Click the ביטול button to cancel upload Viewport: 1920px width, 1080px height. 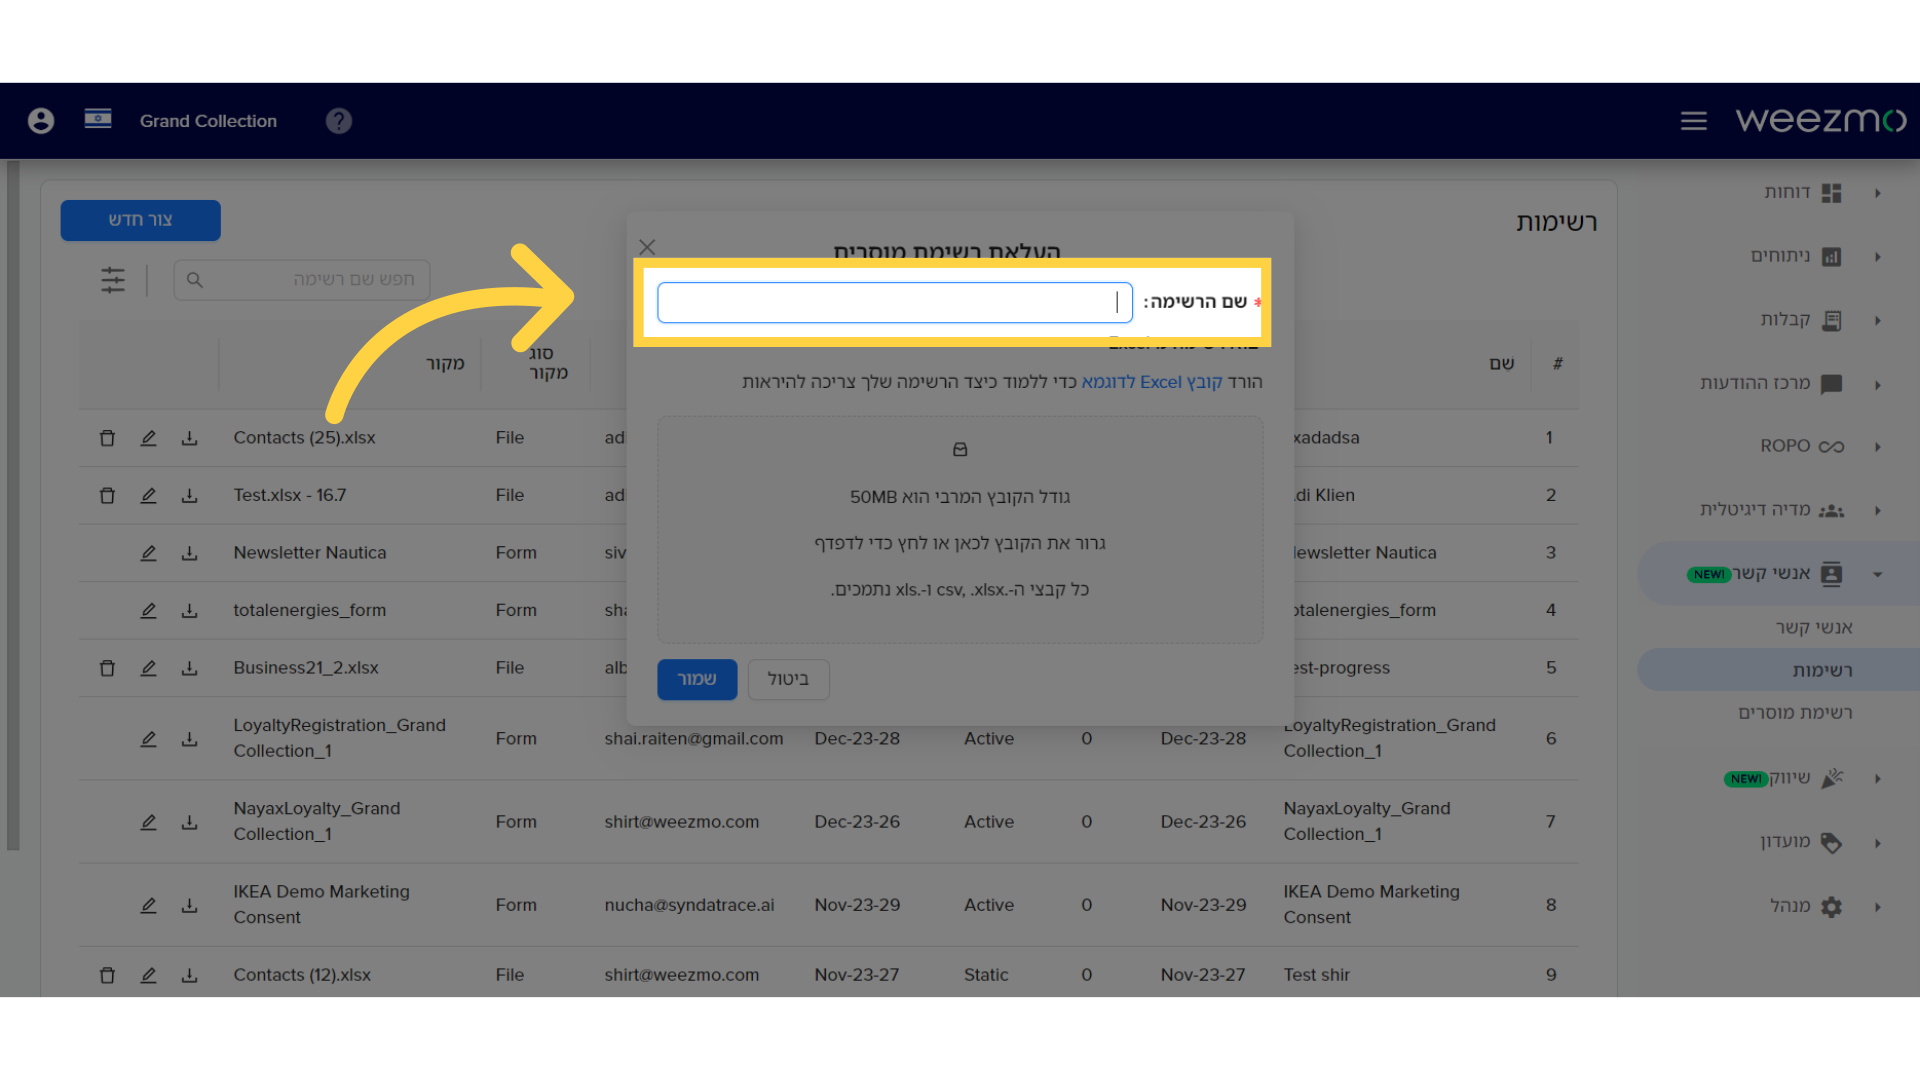pos(789,678)
